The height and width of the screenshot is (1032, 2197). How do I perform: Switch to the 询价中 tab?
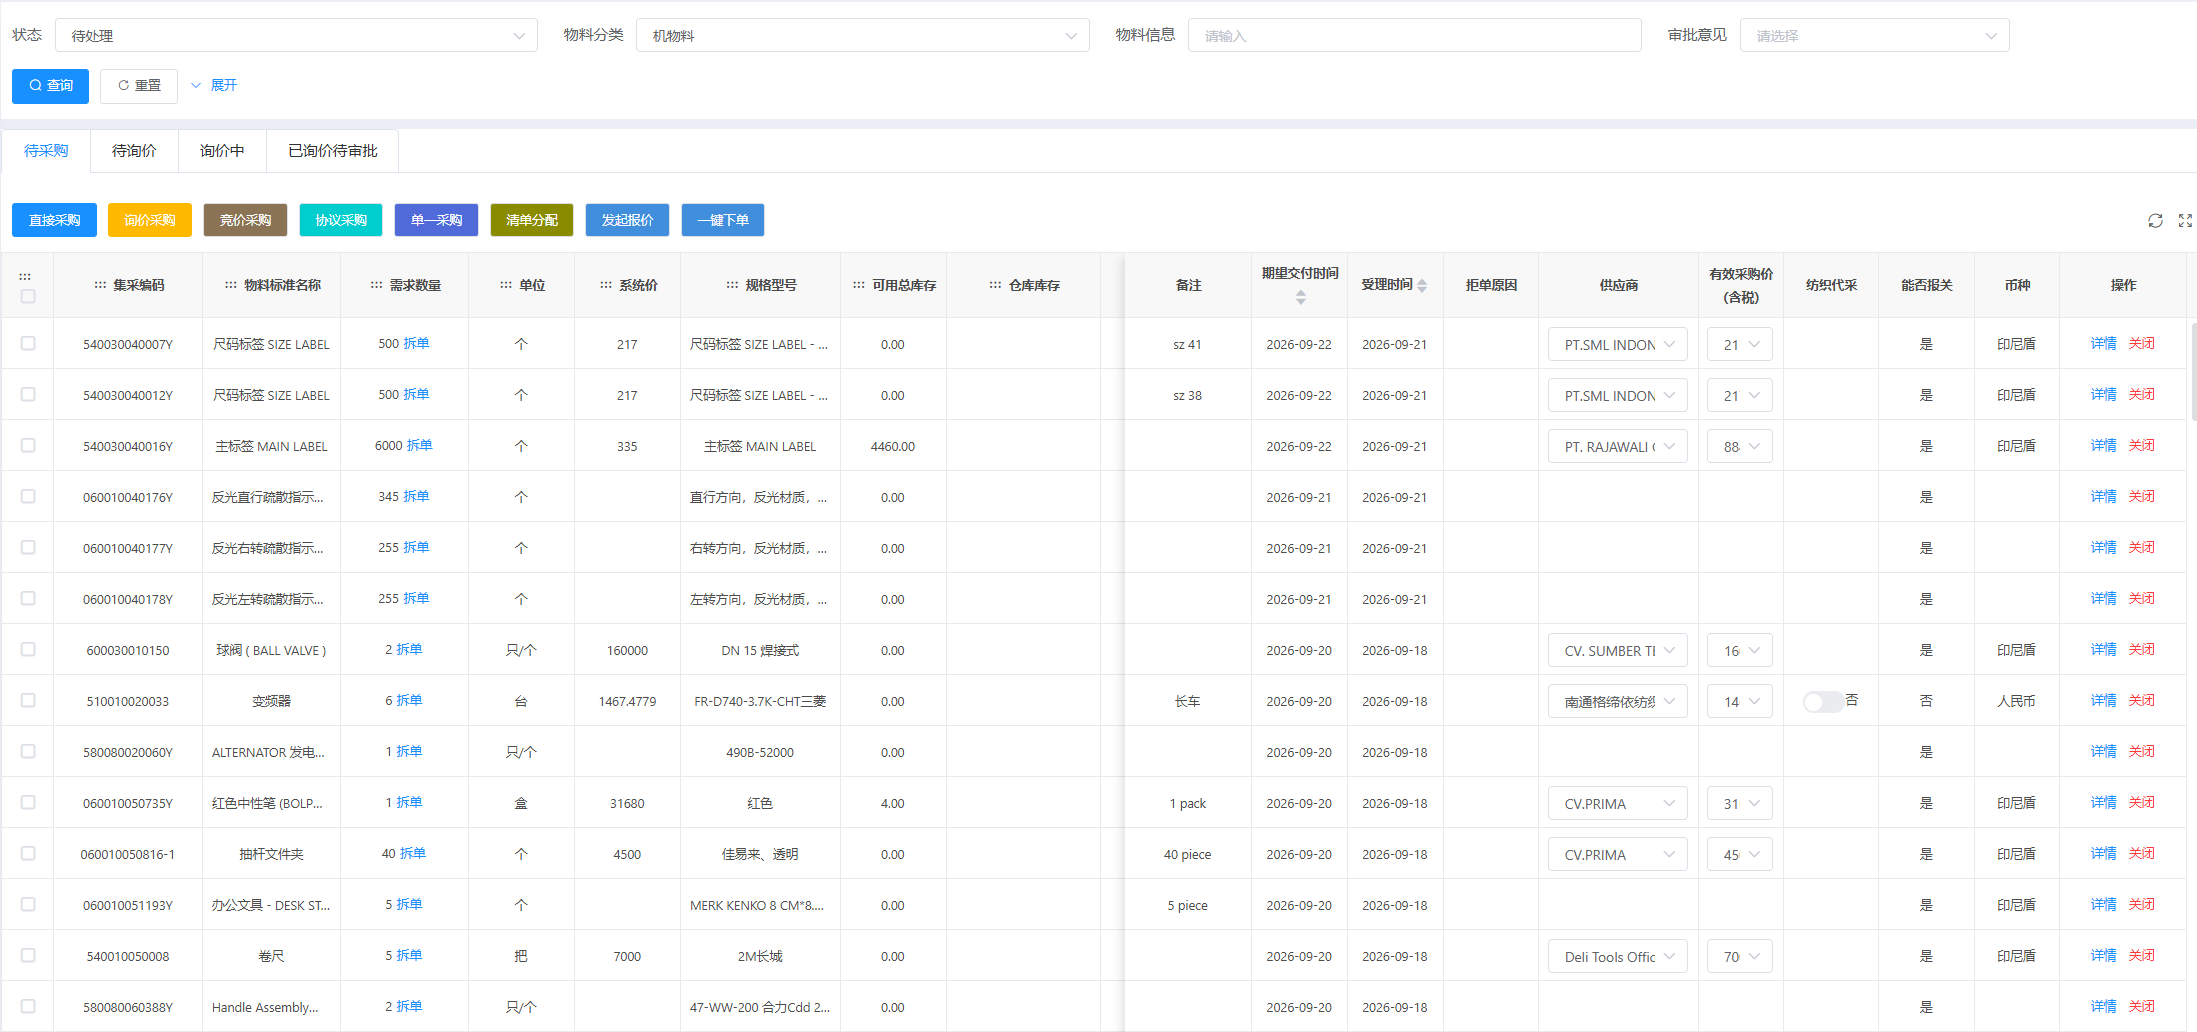coord(222,151)
